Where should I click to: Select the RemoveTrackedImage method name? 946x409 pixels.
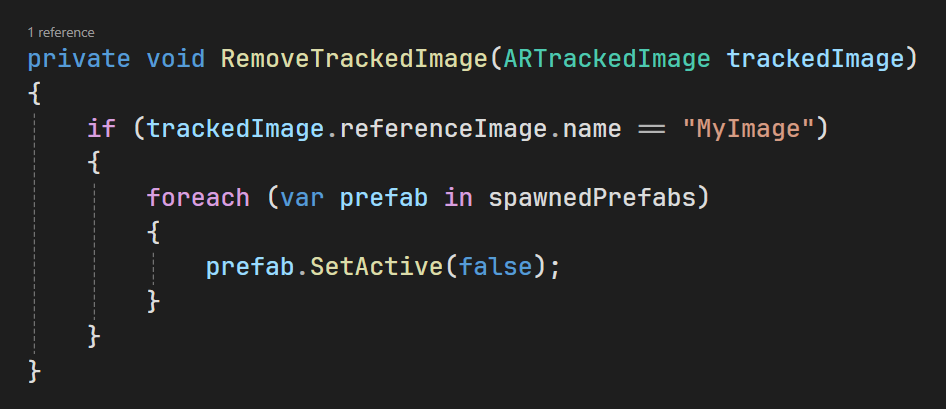354,59
